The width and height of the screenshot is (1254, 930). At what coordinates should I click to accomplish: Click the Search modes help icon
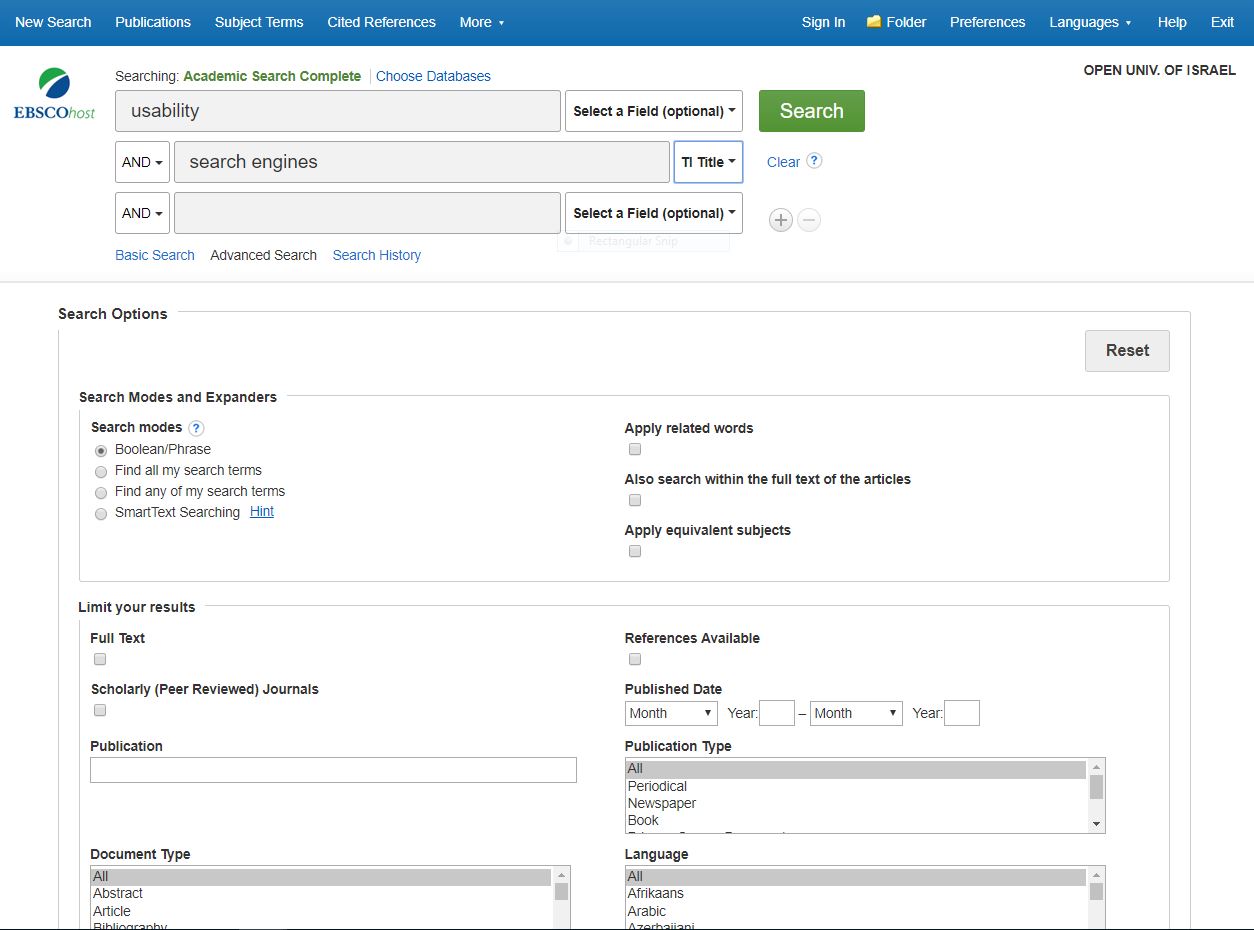[x=196, y=428]
